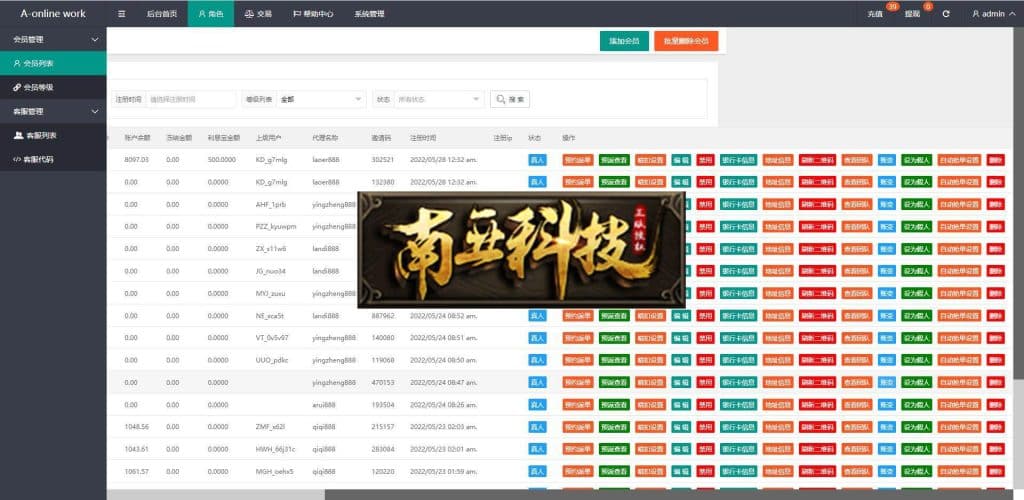Click 刷新二维码 for user UUO_pdkc

(x=817, y=360)
